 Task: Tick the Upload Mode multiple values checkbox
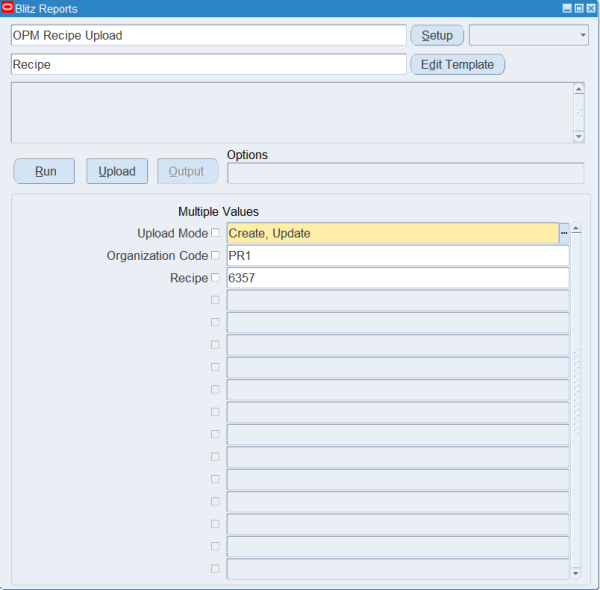click(x=215, y=233)
